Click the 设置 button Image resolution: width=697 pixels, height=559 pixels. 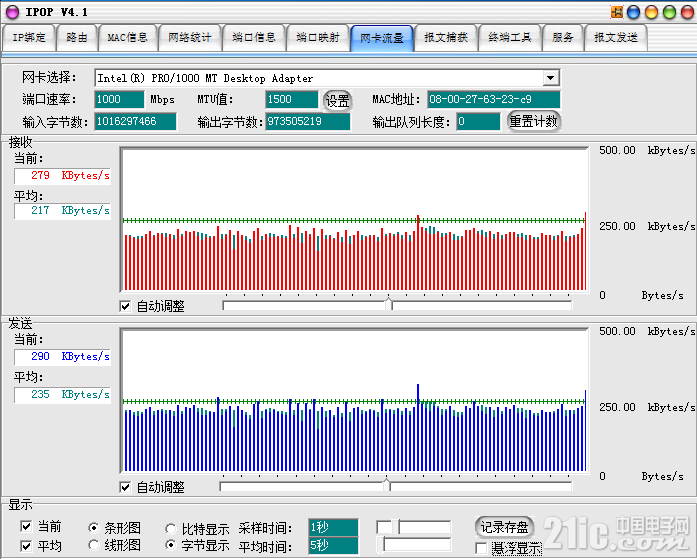coord(338,100)
